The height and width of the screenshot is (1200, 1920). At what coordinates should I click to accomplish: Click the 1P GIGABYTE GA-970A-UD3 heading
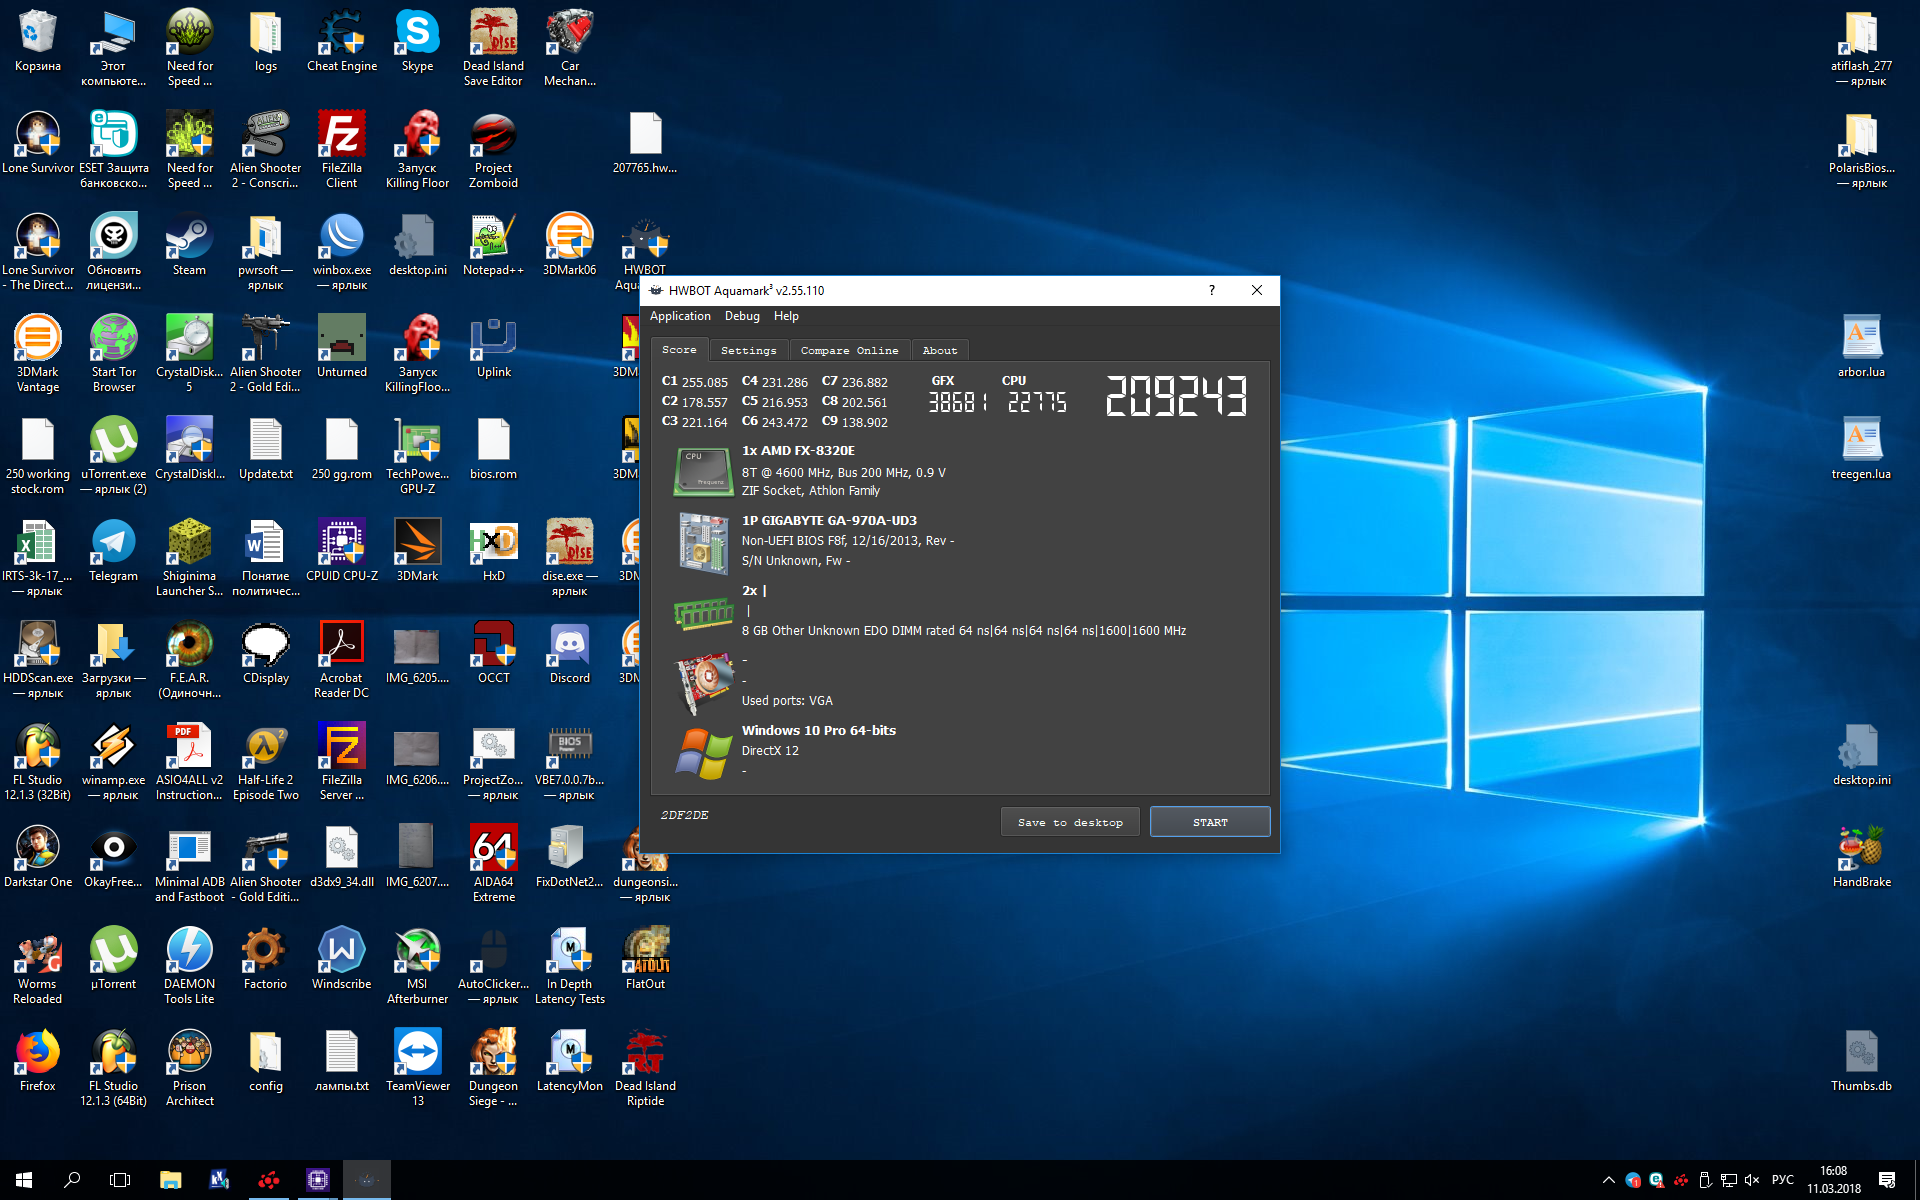829,521
